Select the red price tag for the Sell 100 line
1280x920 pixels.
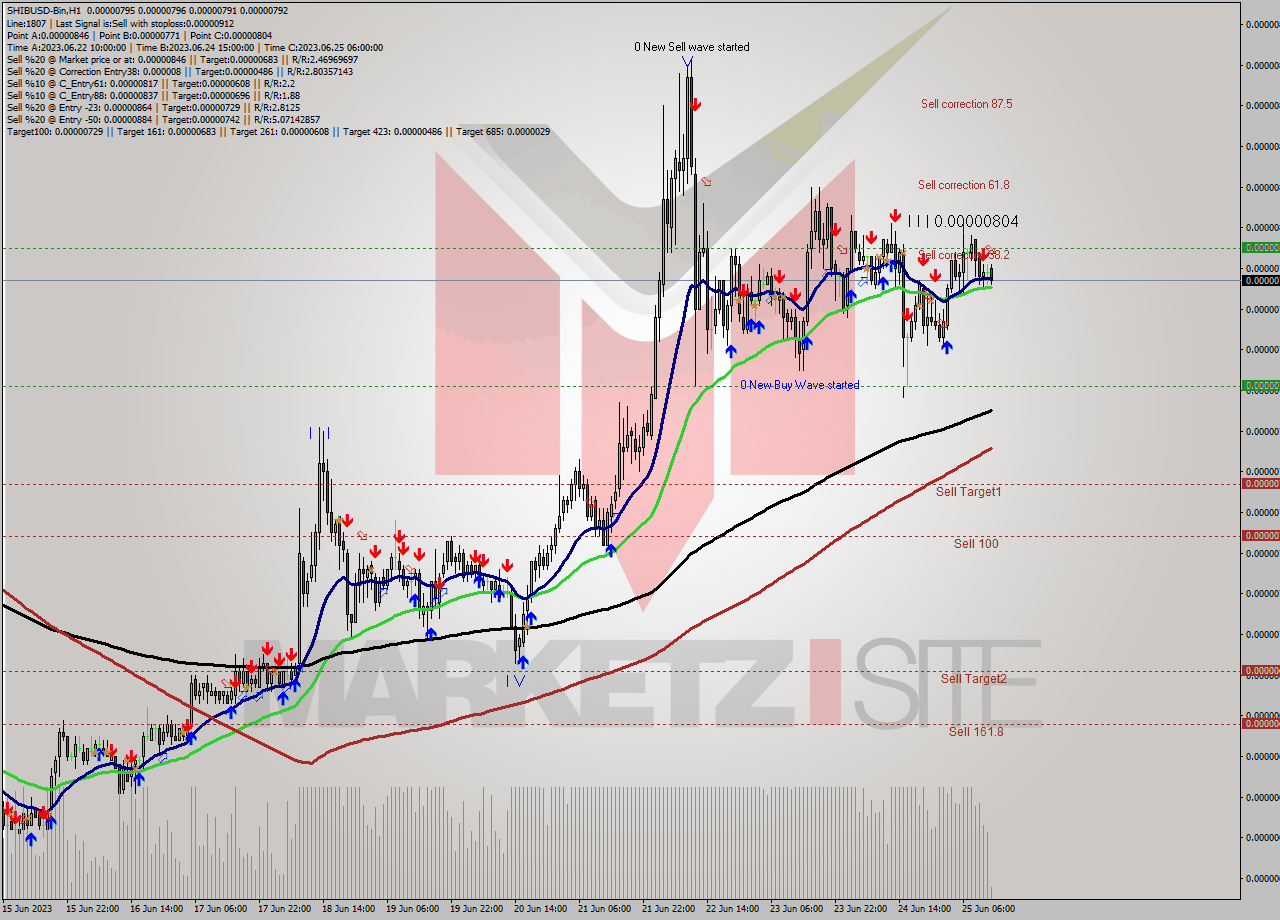click(x=1260, y=535)
